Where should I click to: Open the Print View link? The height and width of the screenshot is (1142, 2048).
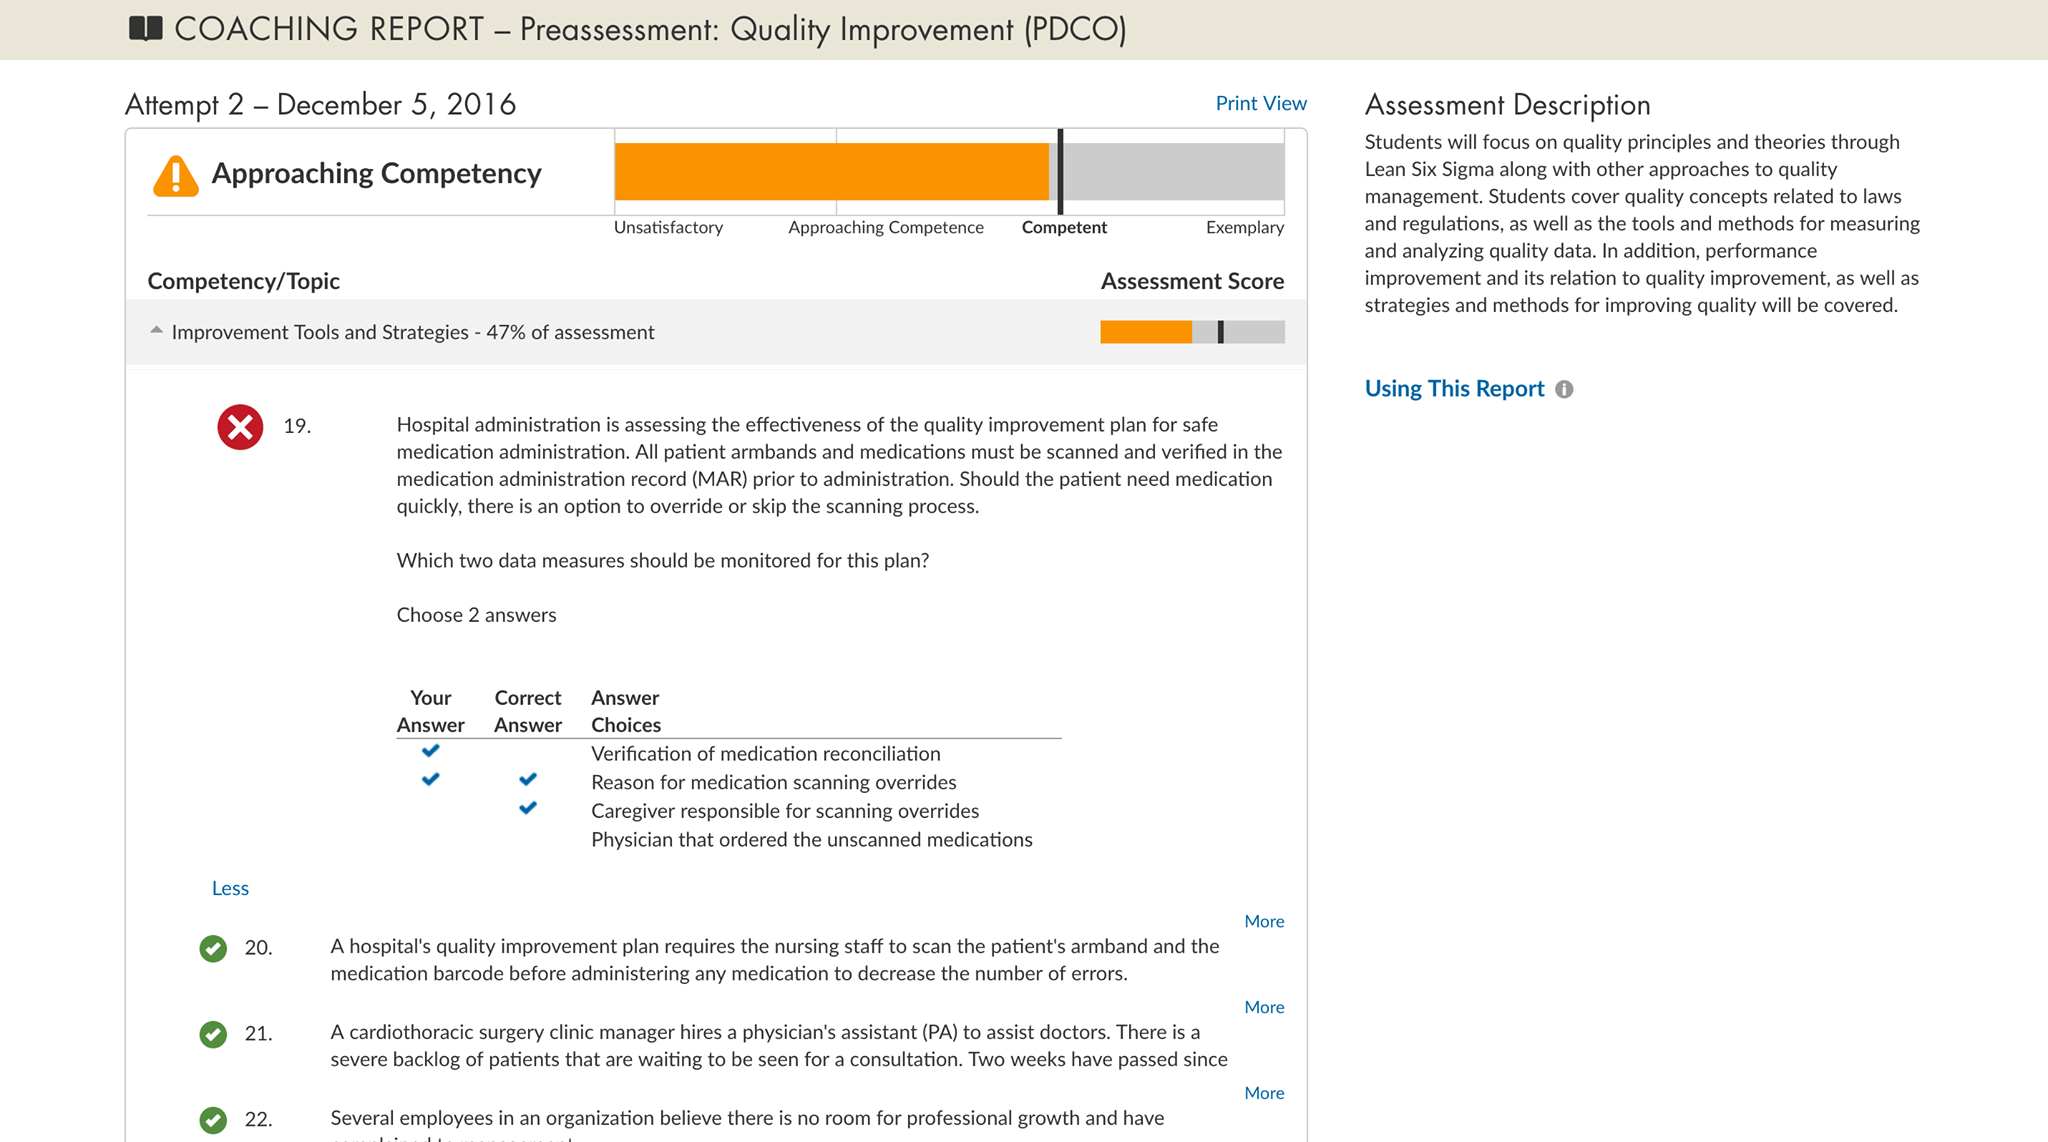click(1261, 103)
